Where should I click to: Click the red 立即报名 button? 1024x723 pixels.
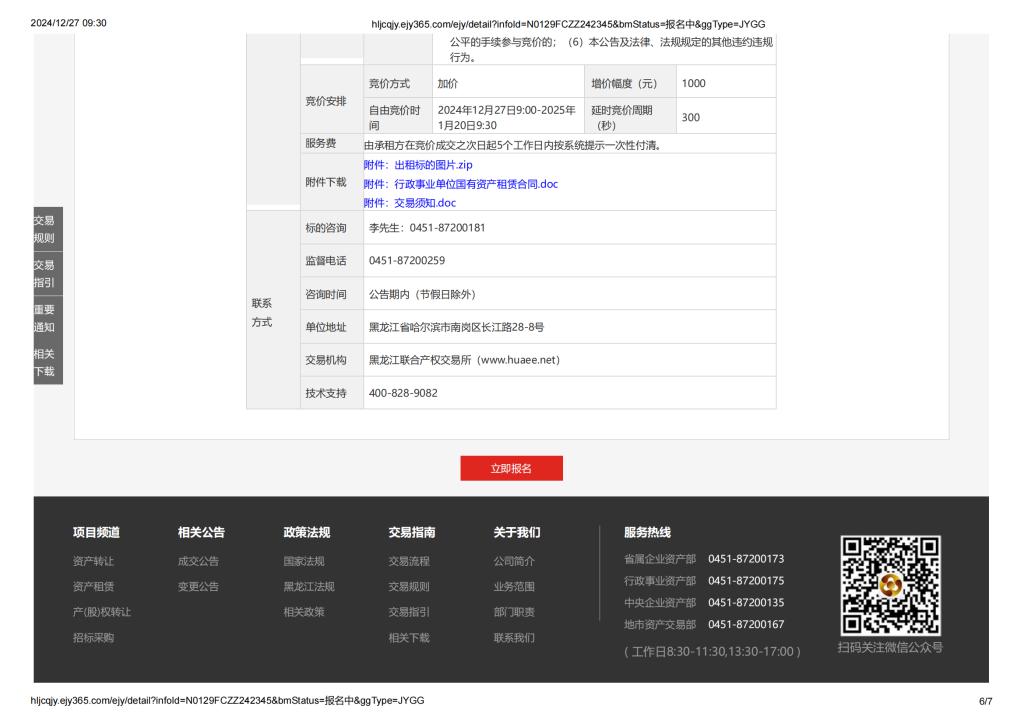coord(511,468)
